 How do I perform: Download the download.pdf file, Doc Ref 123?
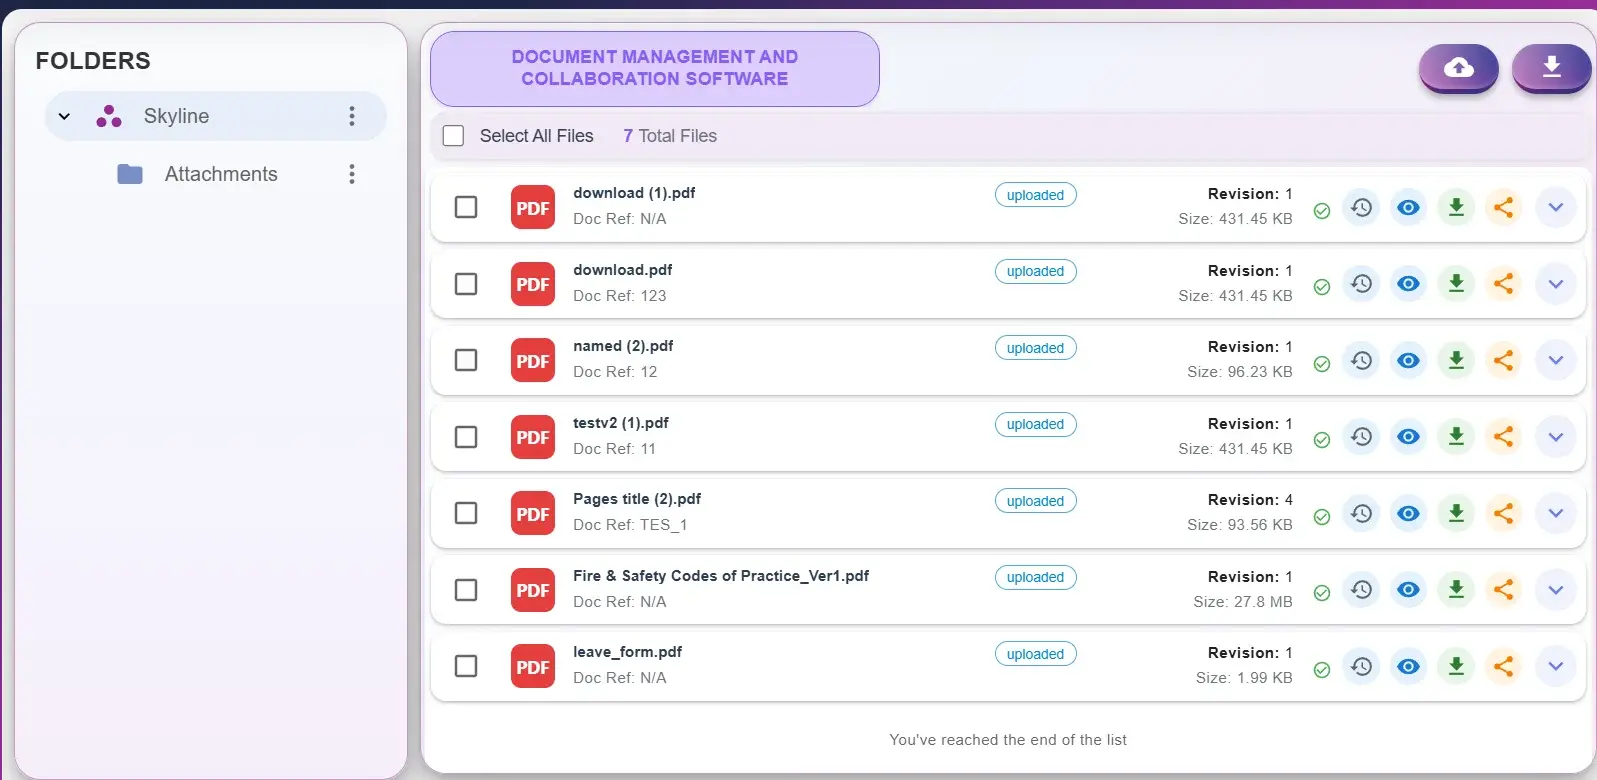pos(1456,283)
